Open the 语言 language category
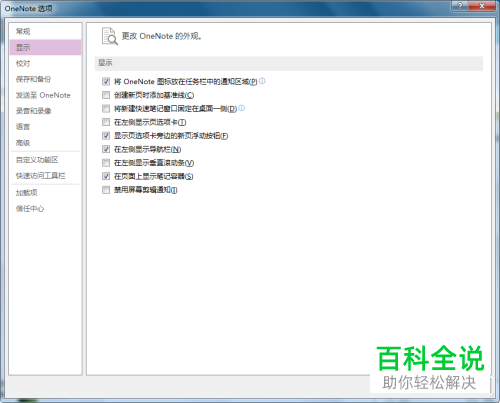500x403 pixels. coord(45,127)
